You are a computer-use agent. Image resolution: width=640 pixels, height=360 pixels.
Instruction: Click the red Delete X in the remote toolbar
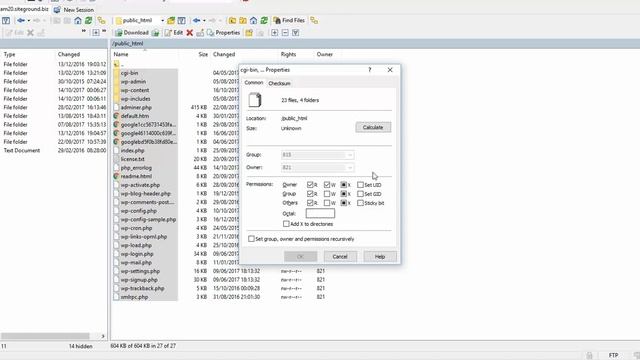pos(190,33)
